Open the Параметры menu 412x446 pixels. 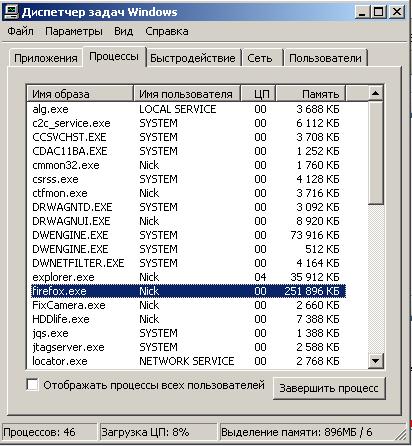tap(74, 31)
